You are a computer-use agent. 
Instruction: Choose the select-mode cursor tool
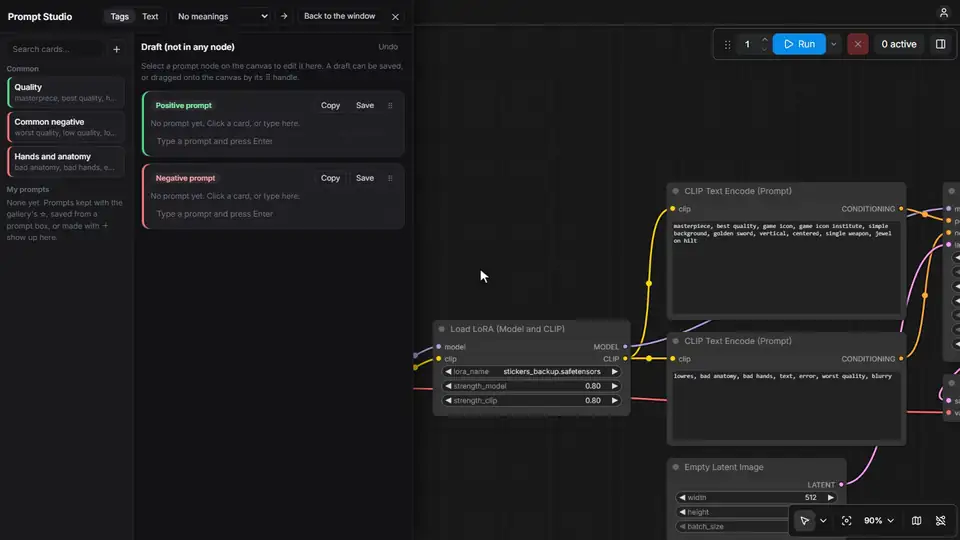click(x=804, y=520)
